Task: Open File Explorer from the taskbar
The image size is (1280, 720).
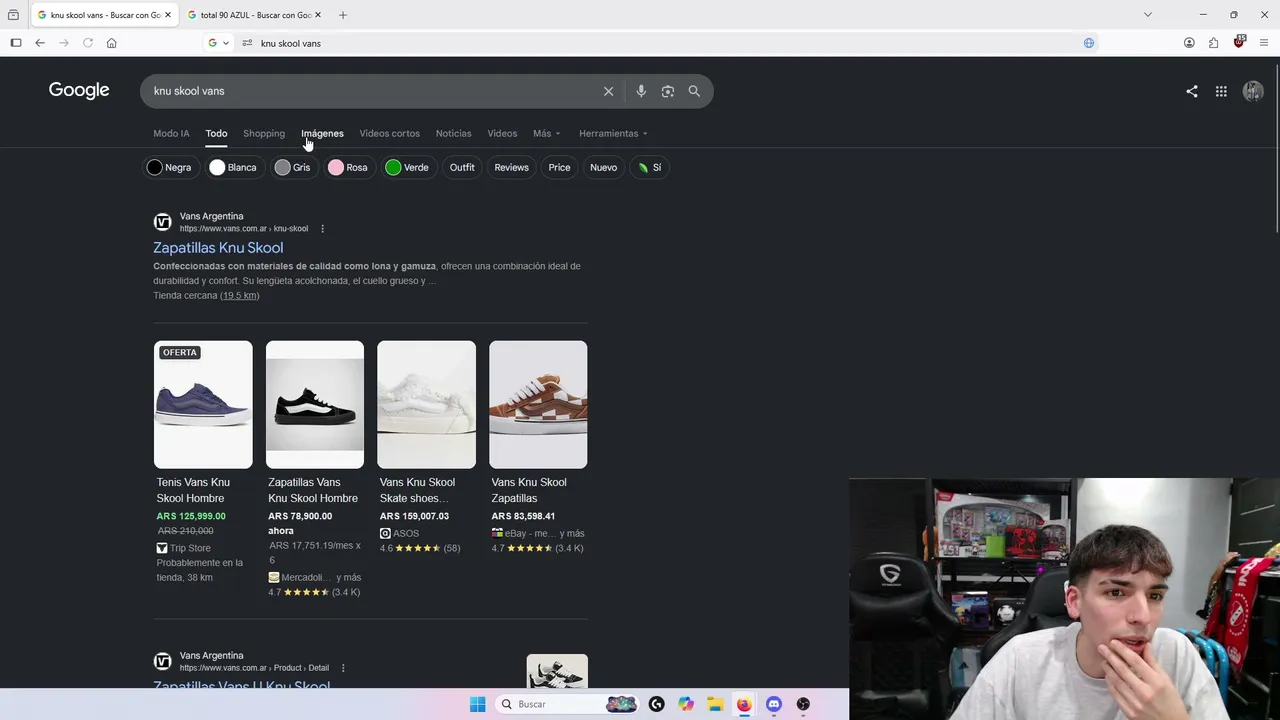Action: click(715, 704)
